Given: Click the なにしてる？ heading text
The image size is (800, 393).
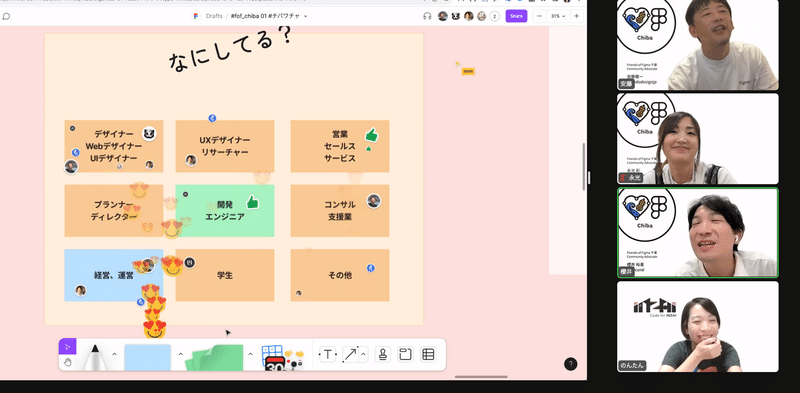Looking at the screenshot, I should tap(231, 50).
